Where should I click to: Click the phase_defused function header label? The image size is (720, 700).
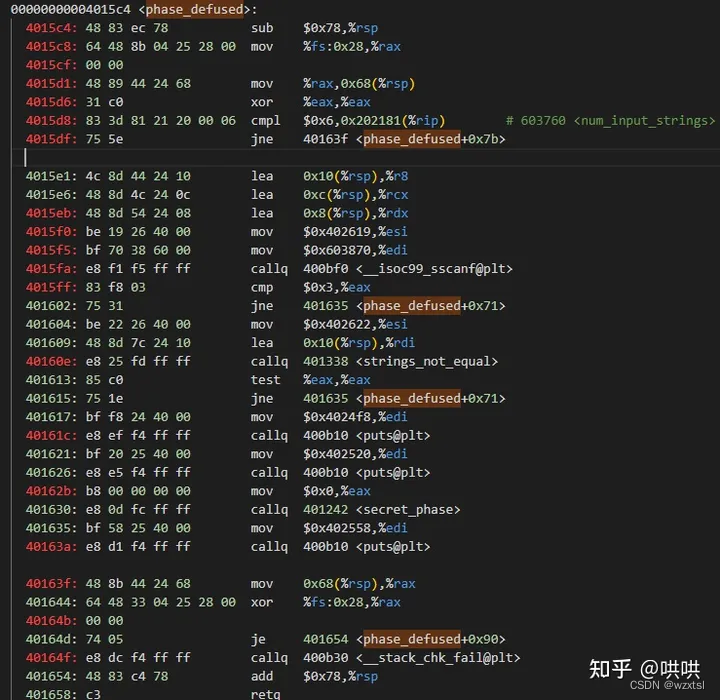pyautogui.click(x=197, y=9)
